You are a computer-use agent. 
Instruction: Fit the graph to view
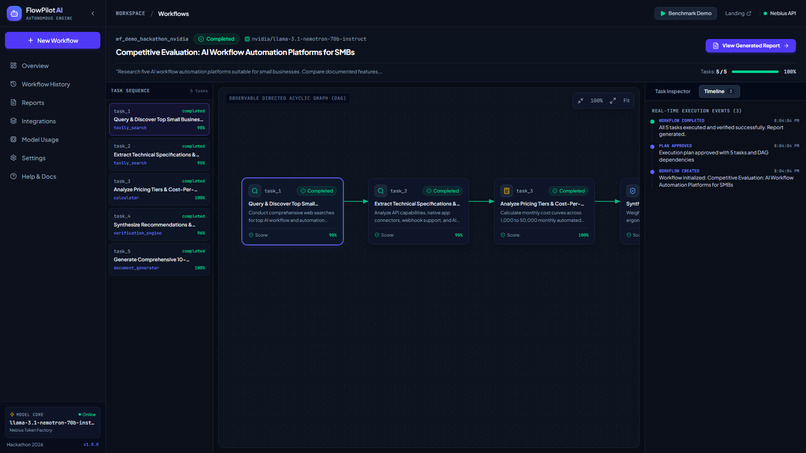627,101
